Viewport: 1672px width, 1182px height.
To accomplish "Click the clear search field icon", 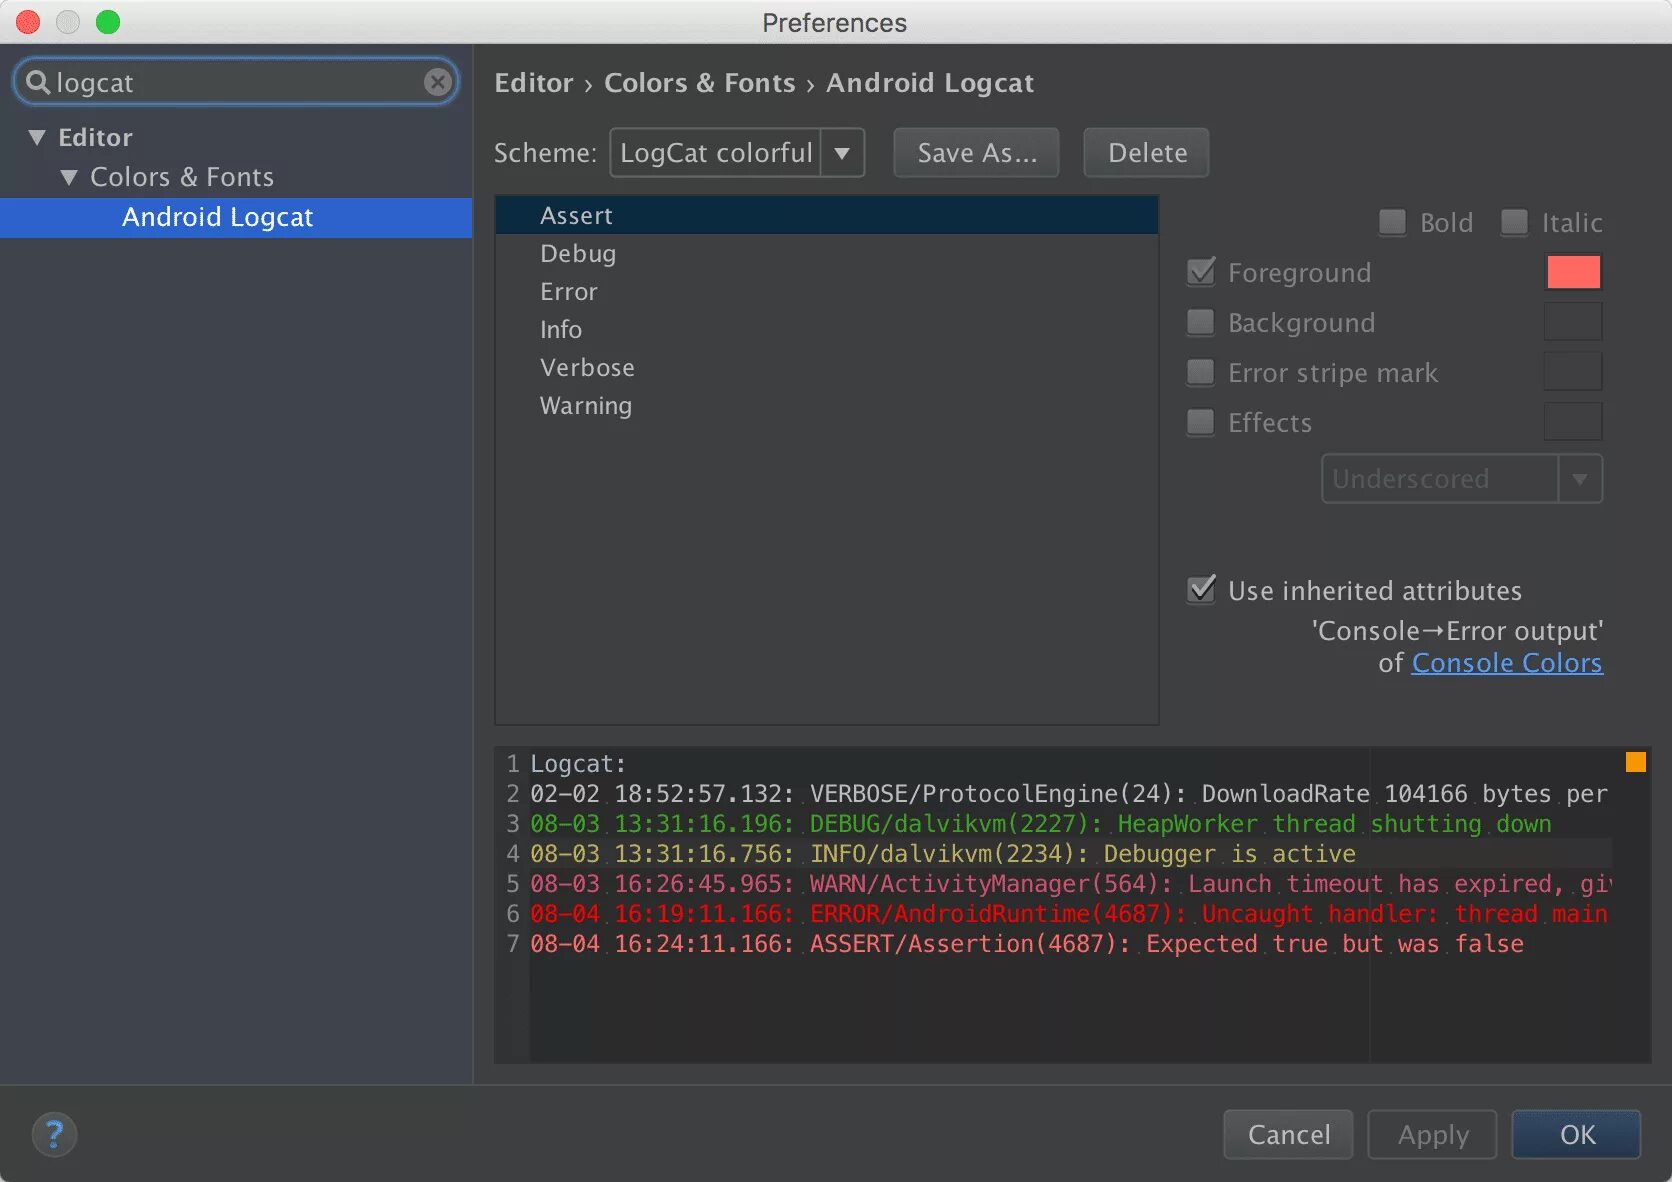I will (x=437, y=82).
